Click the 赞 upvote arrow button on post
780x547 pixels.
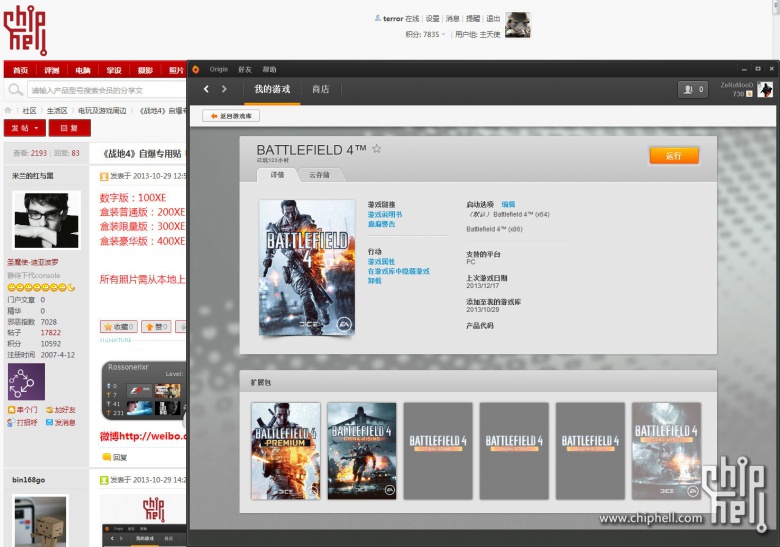[156, 327]
